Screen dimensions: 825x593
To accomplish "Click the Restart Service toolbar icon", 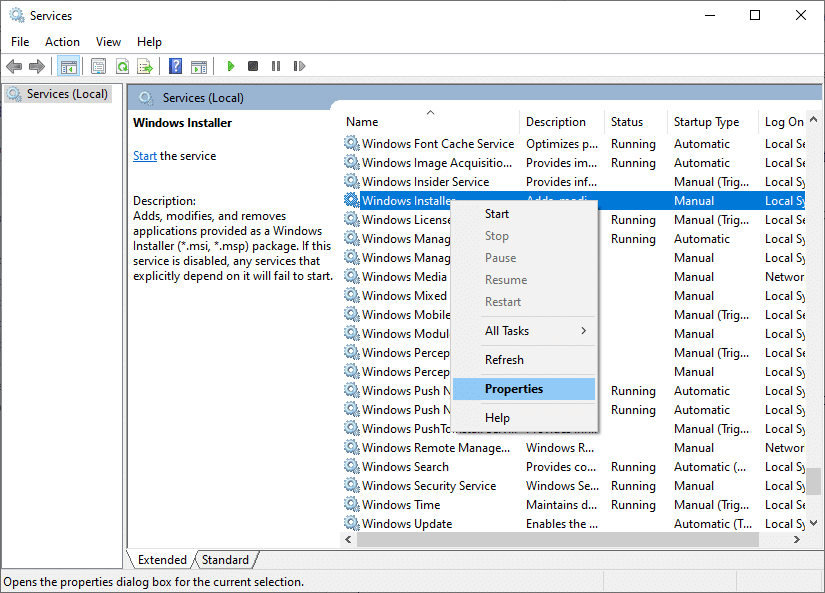I will (x=299, y=66).
